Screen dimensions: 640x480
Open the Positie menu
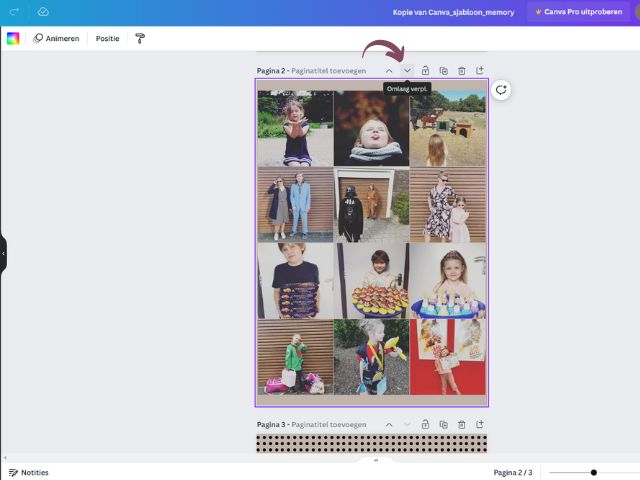[x=107, y=38]
